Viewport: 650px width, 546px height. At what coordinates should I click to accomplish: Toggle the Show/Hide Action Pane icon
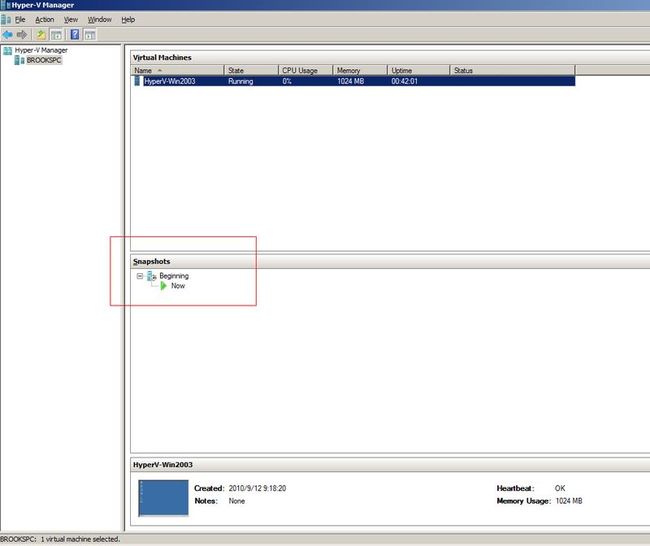(x=90, y=35)
